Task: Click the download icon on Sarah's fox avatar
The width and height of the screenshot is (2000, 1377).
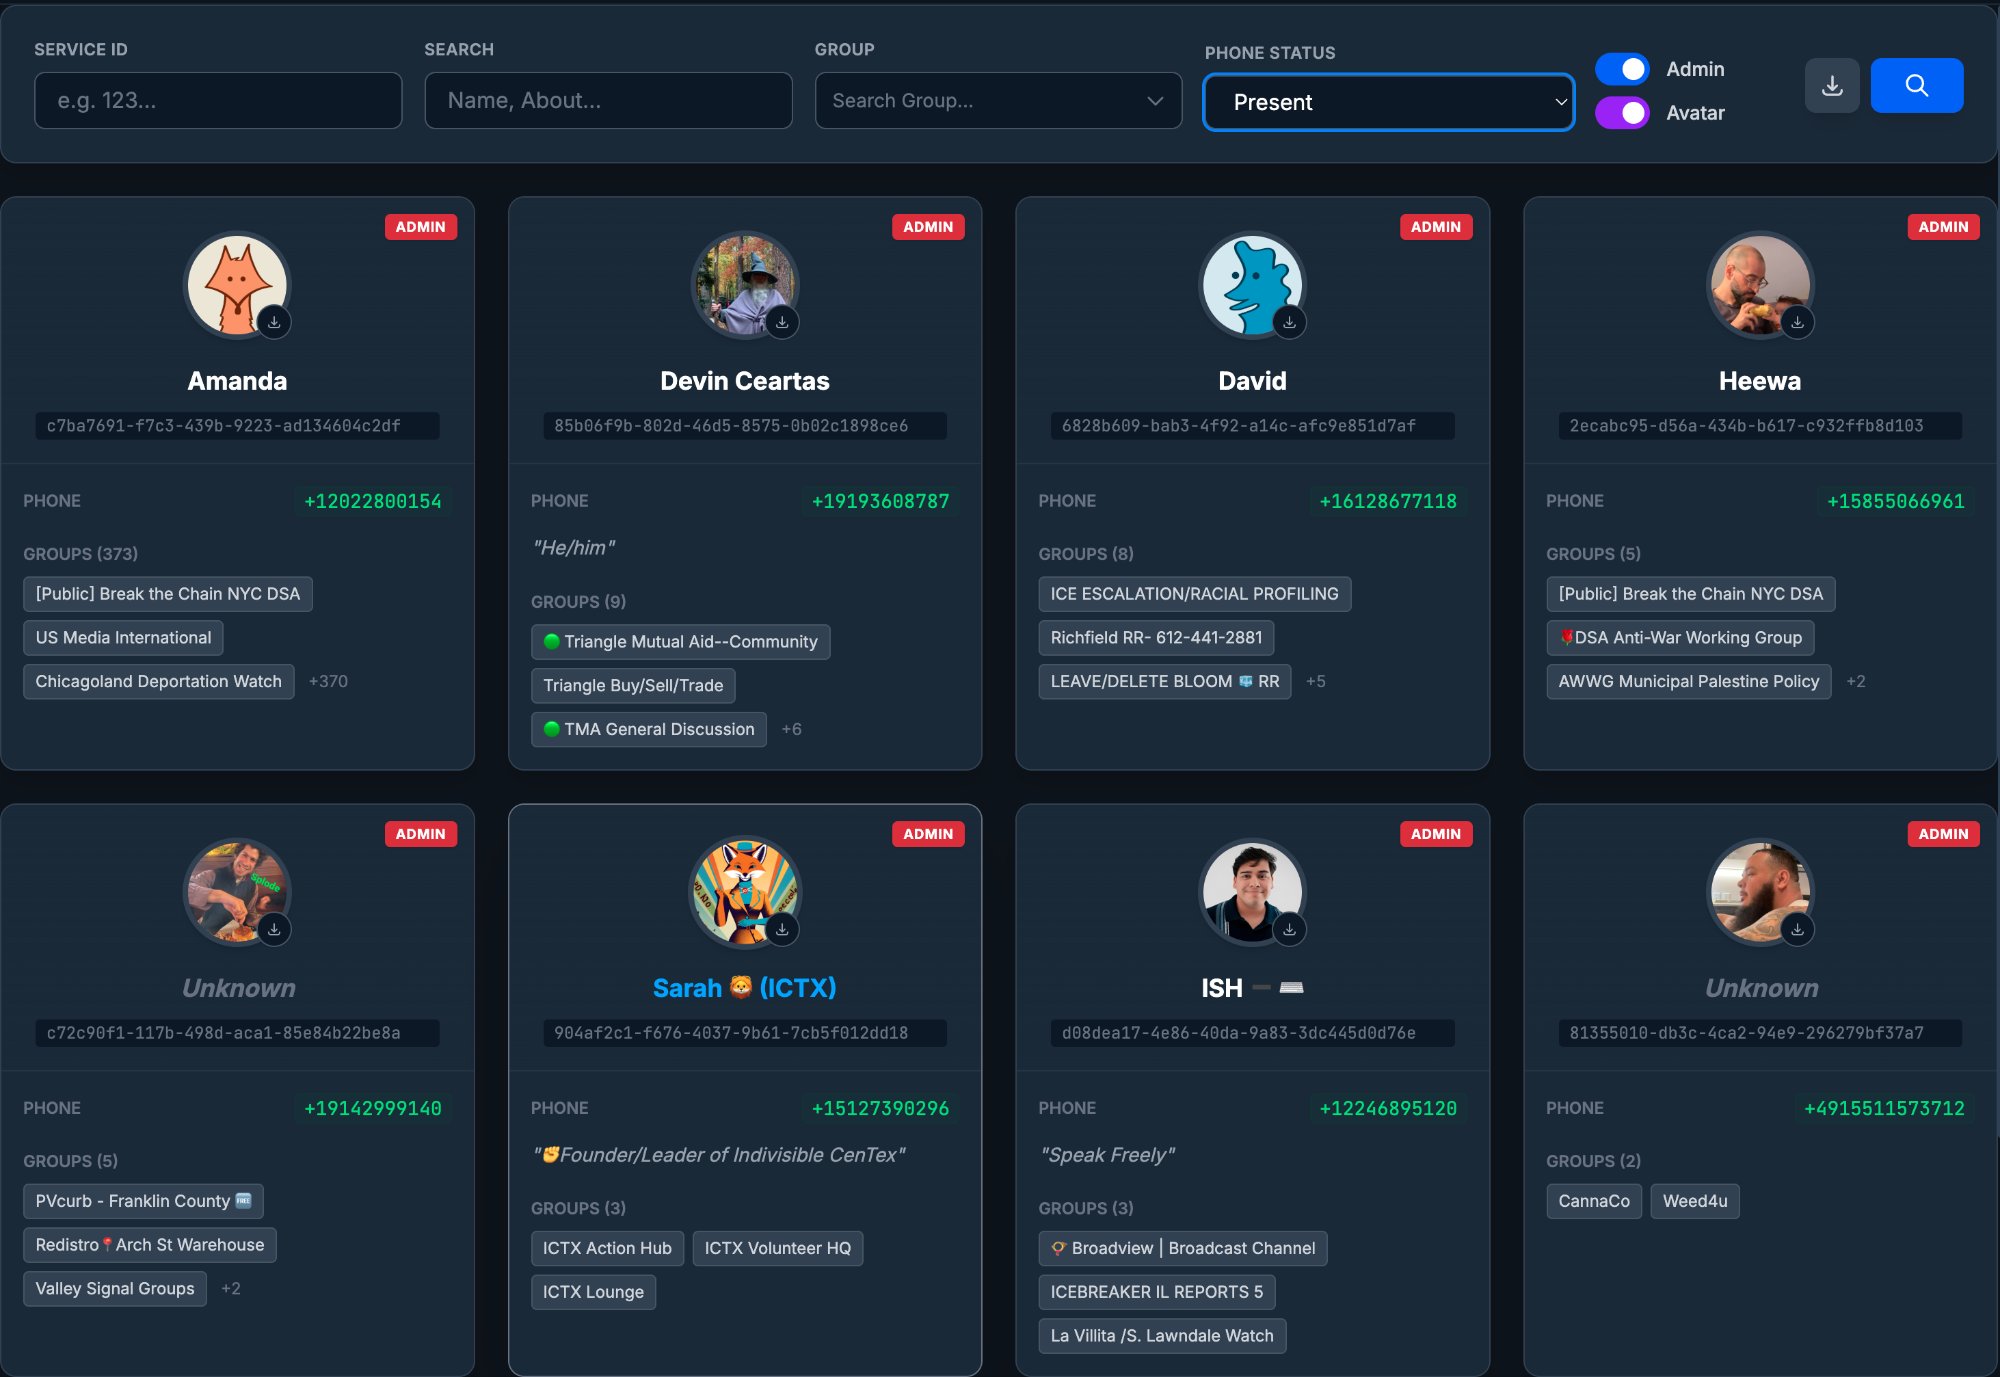Action: click(783, 929)
